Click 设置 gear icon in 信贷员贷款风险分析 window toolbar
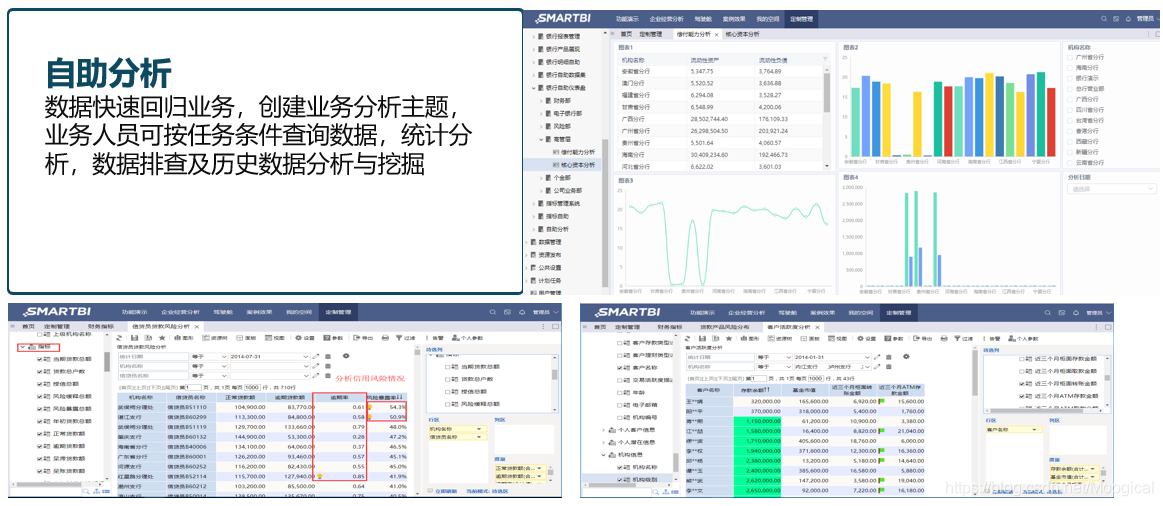This screenshot has width=1163, height=506. tap(298, 338)
